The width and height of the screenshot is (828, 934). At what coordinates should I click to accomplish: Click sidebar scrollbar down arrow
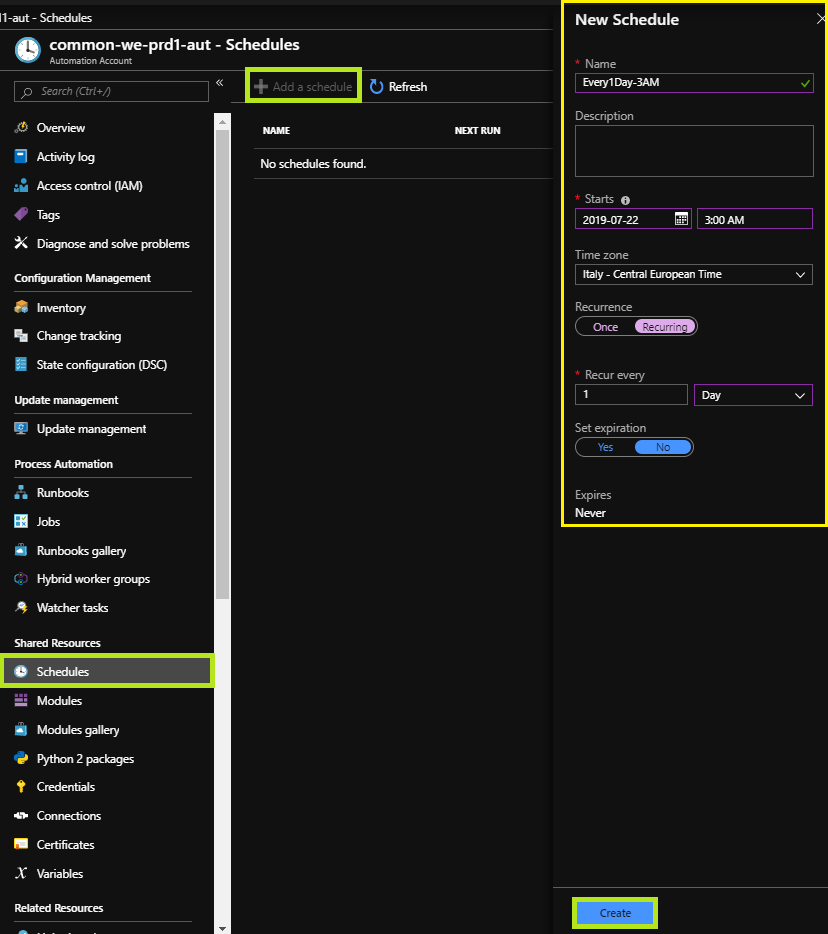pyautogui.click(x=222, y=928)
